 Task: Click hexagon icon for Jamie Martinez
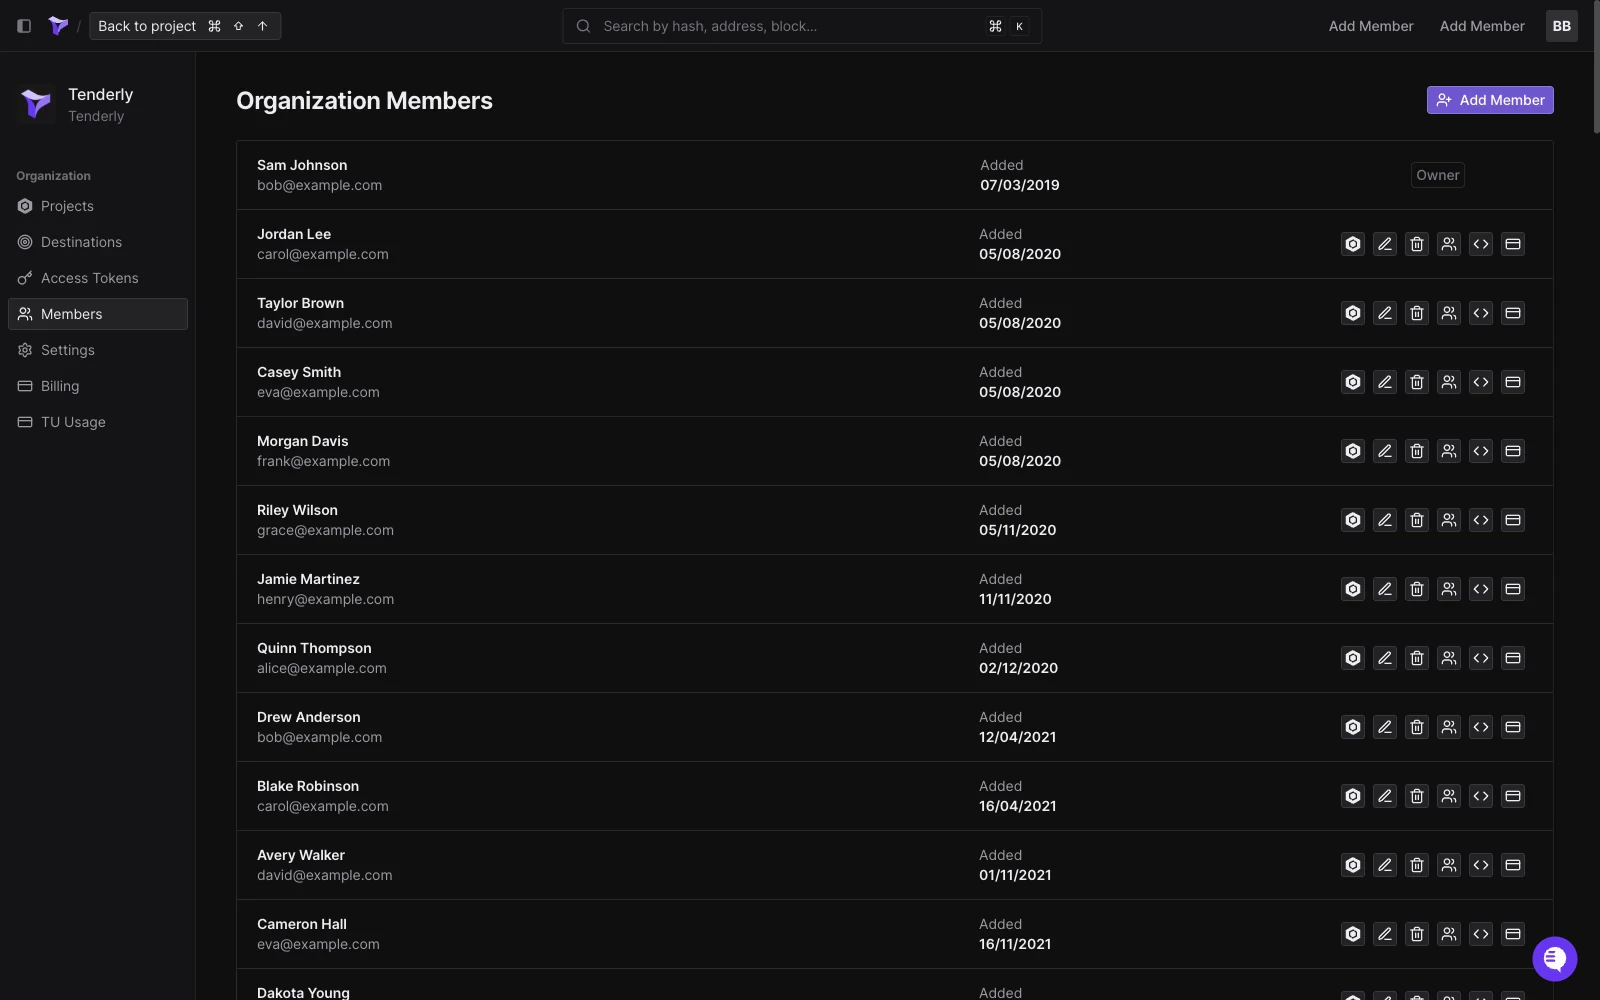click(x=1353, y=589)
